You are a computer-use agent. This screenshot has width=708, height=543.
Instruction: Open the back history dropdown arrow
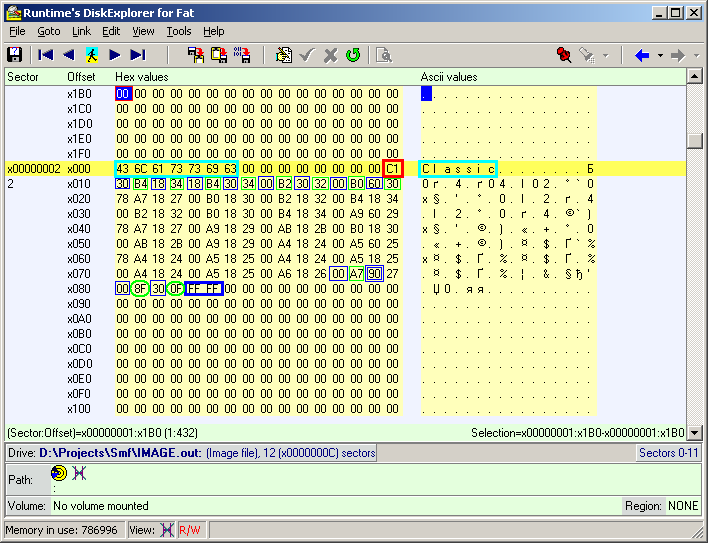[660, 56]
